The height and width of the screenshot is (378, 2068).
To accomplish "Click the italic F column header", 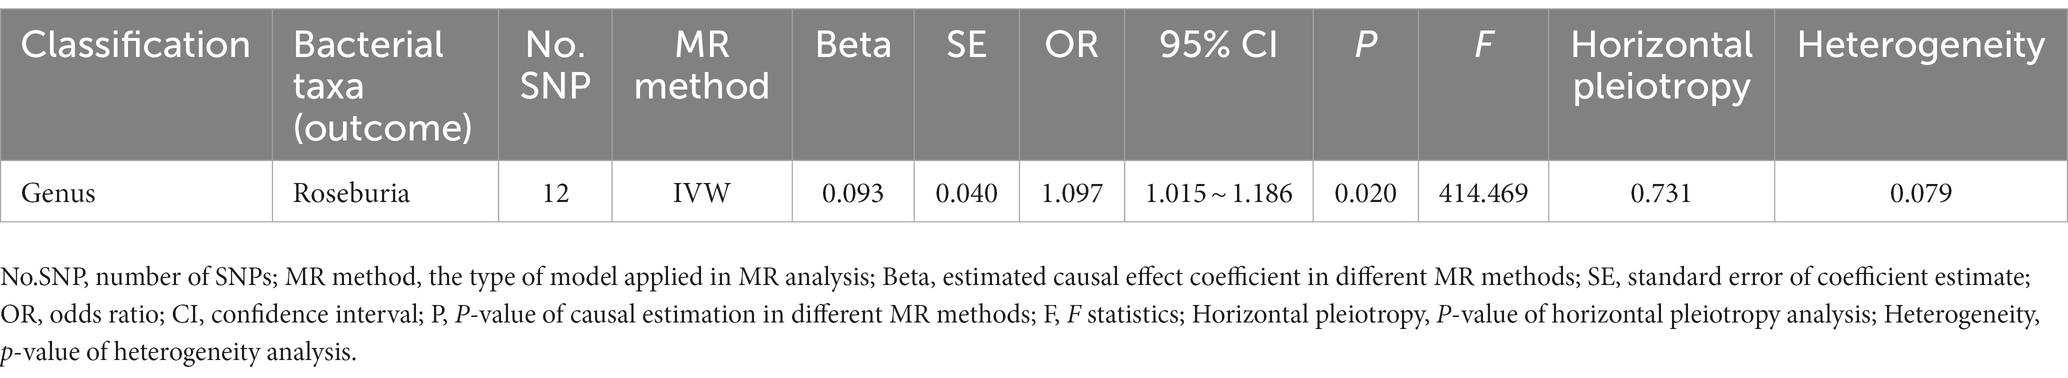I will (x=1484, y=46).
